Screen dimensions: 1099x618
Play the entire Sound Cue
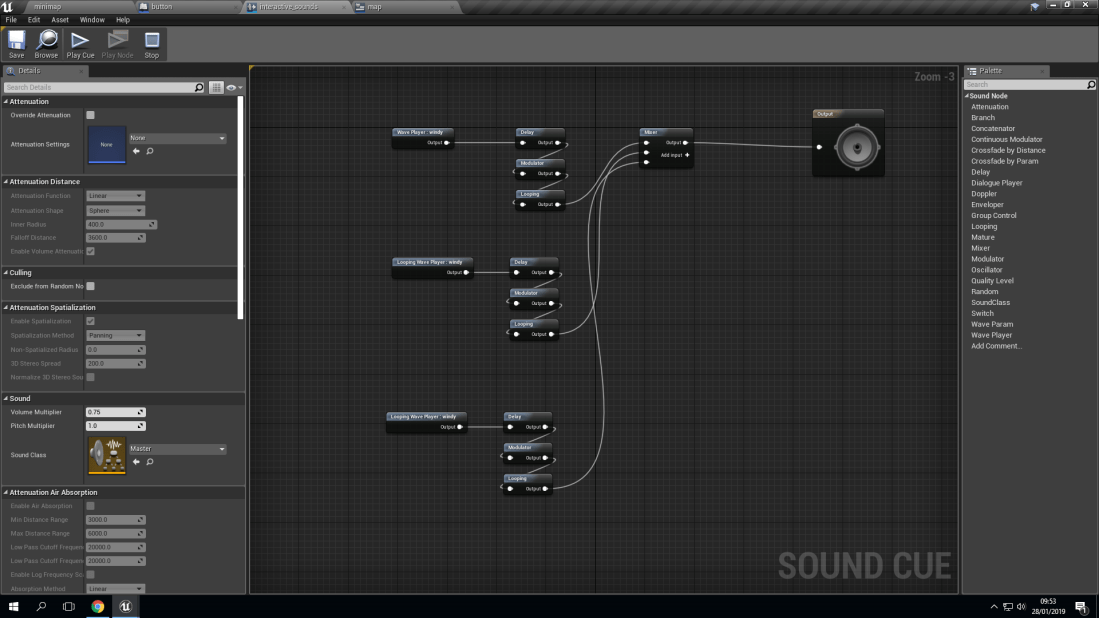point(80,42)
